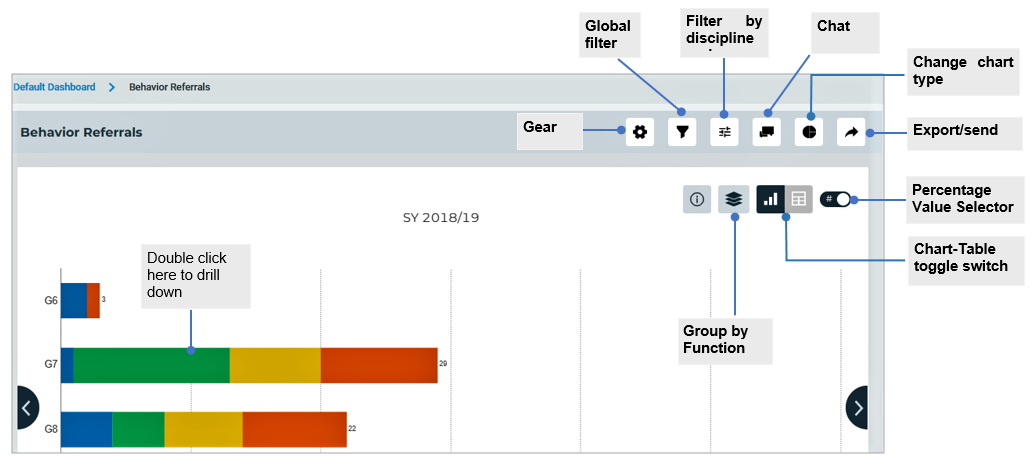Go to next chart with right arrow

click(858, 407)
